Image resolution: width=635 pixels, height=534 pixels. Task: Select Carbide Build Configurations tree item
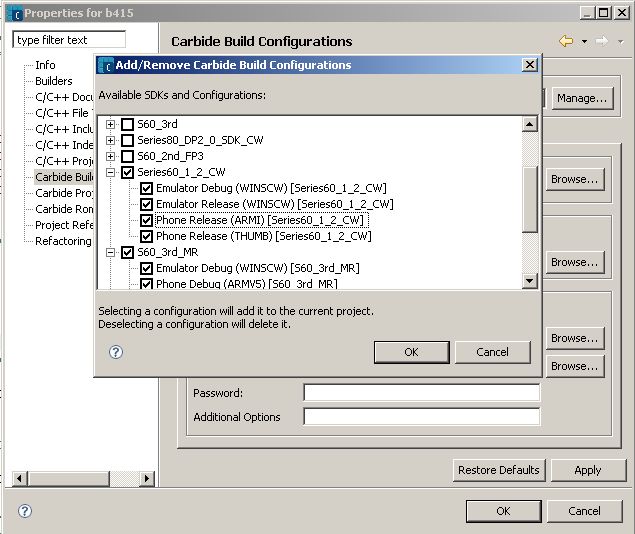[x=64, y=177]
